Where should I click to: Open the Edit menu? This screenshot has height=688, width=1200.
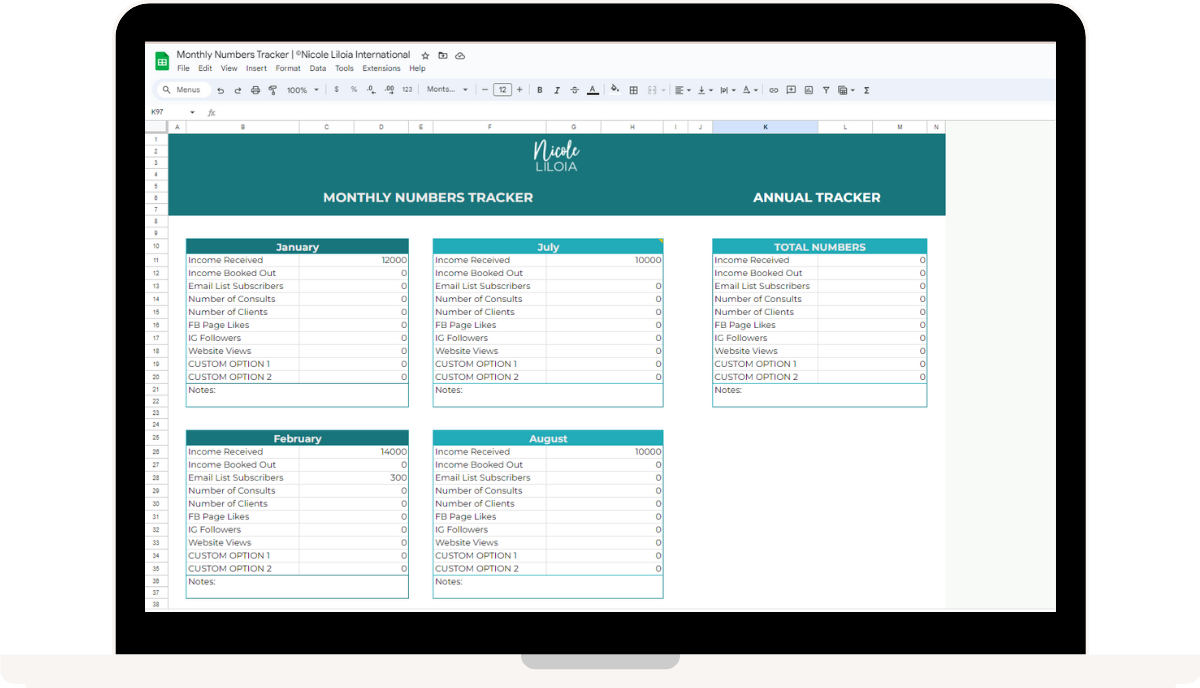(x=205, y=69)
